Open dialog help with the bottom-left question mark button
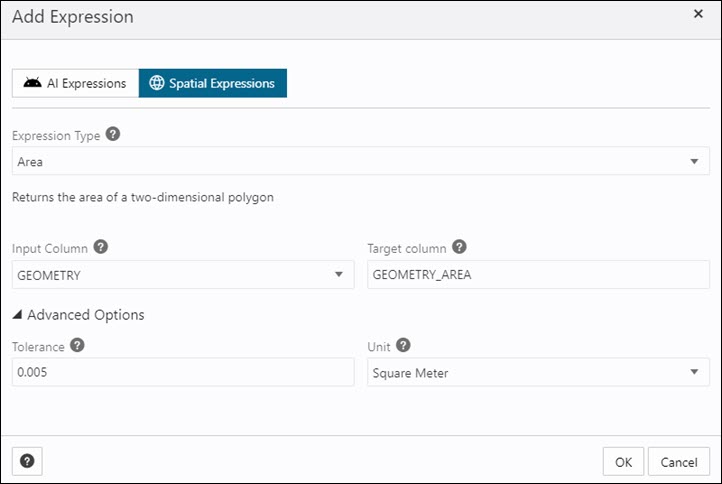The height and width of the screenshot is (484, 722). (x=27, y=461)
